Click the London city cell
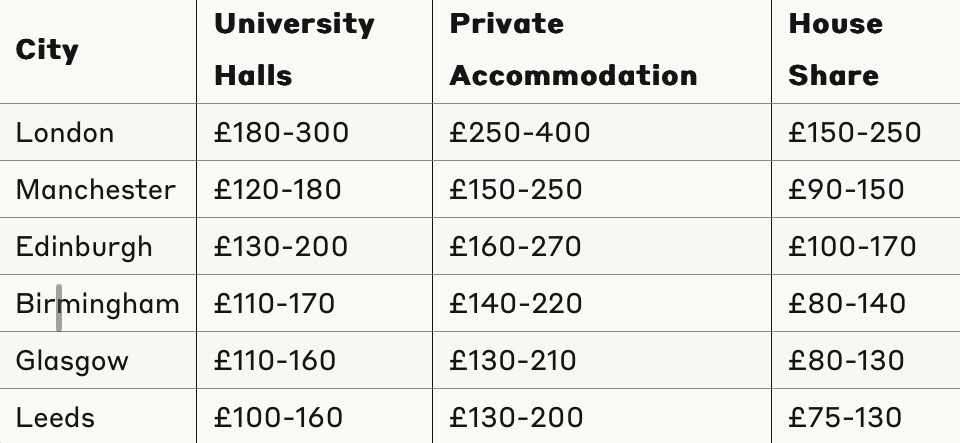The image size is (960, 443). (x=65, y=133)
